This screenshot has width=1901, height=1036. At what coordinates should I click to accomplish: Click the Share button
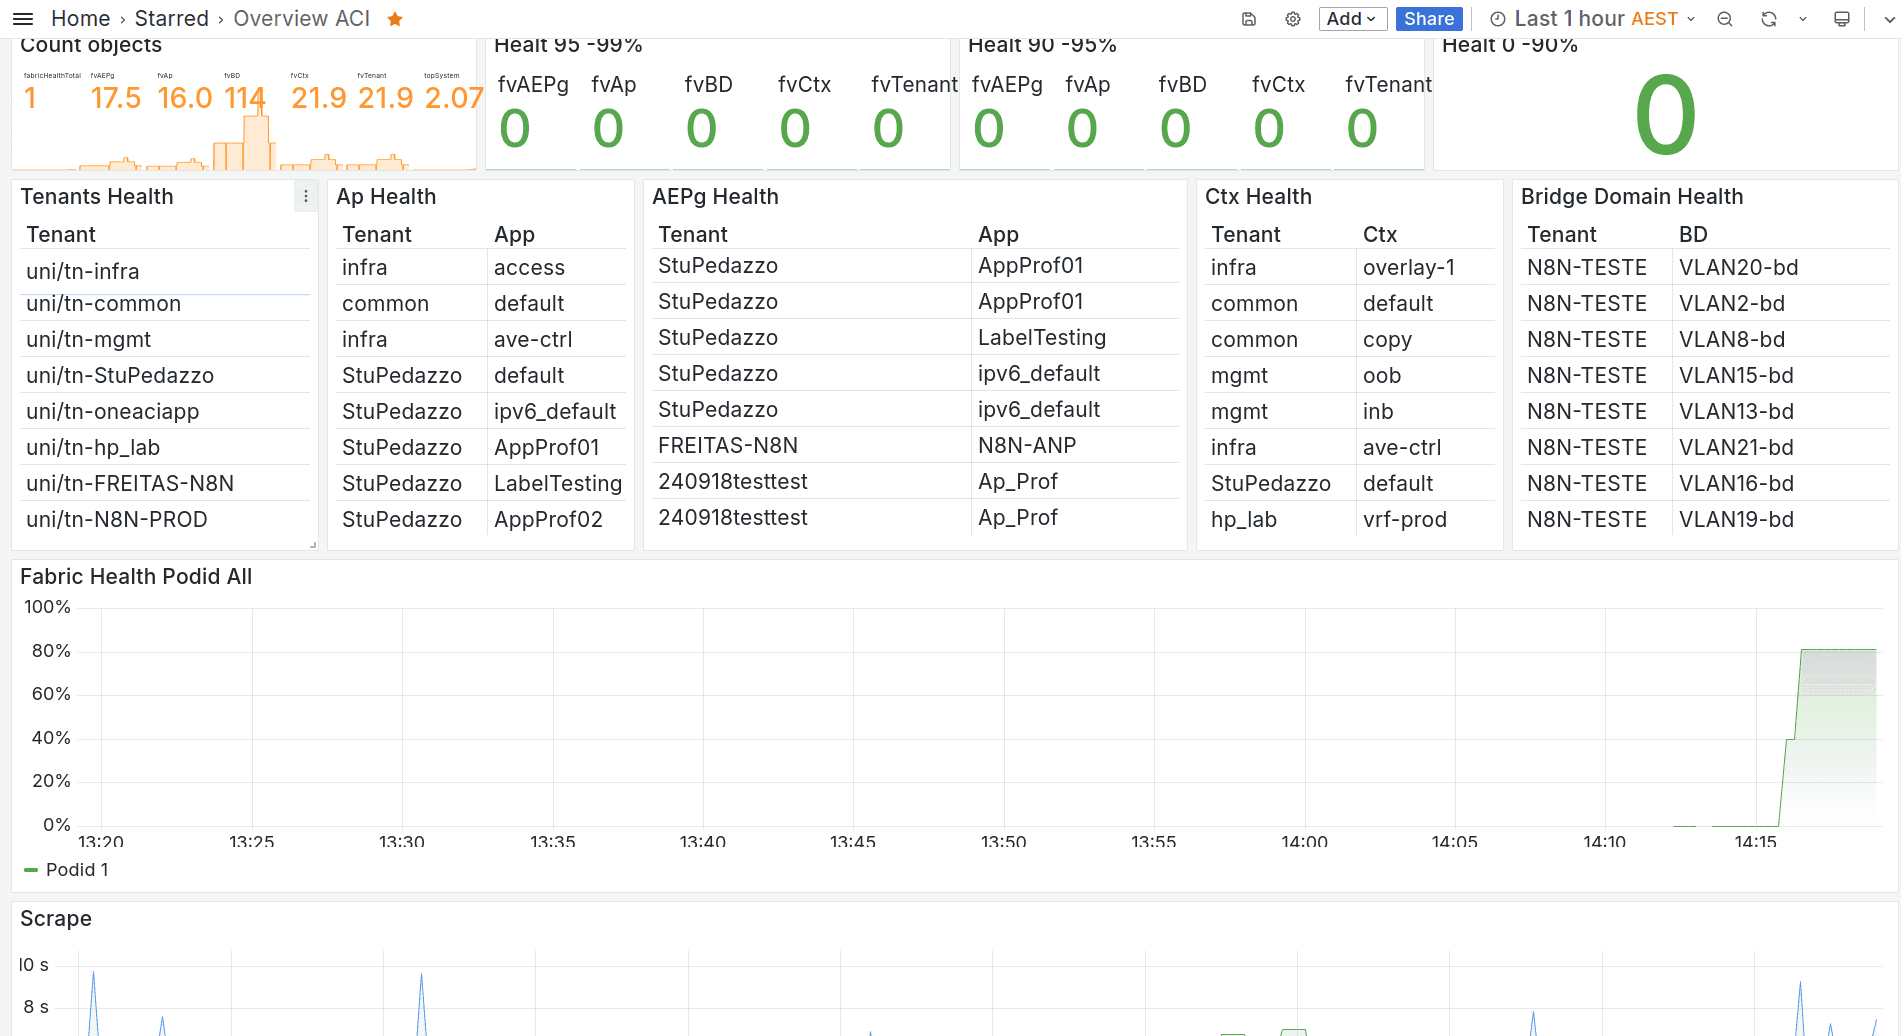click(x=1429, y=19)
